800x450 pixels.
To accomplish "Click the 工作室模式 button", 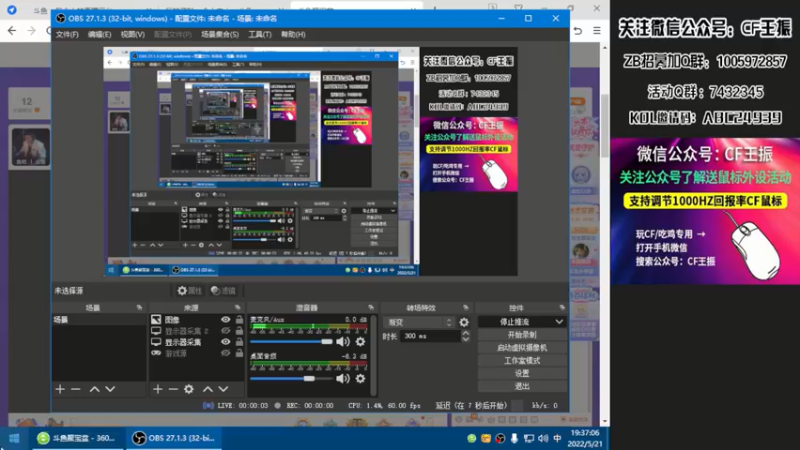I will coord(522,360).
